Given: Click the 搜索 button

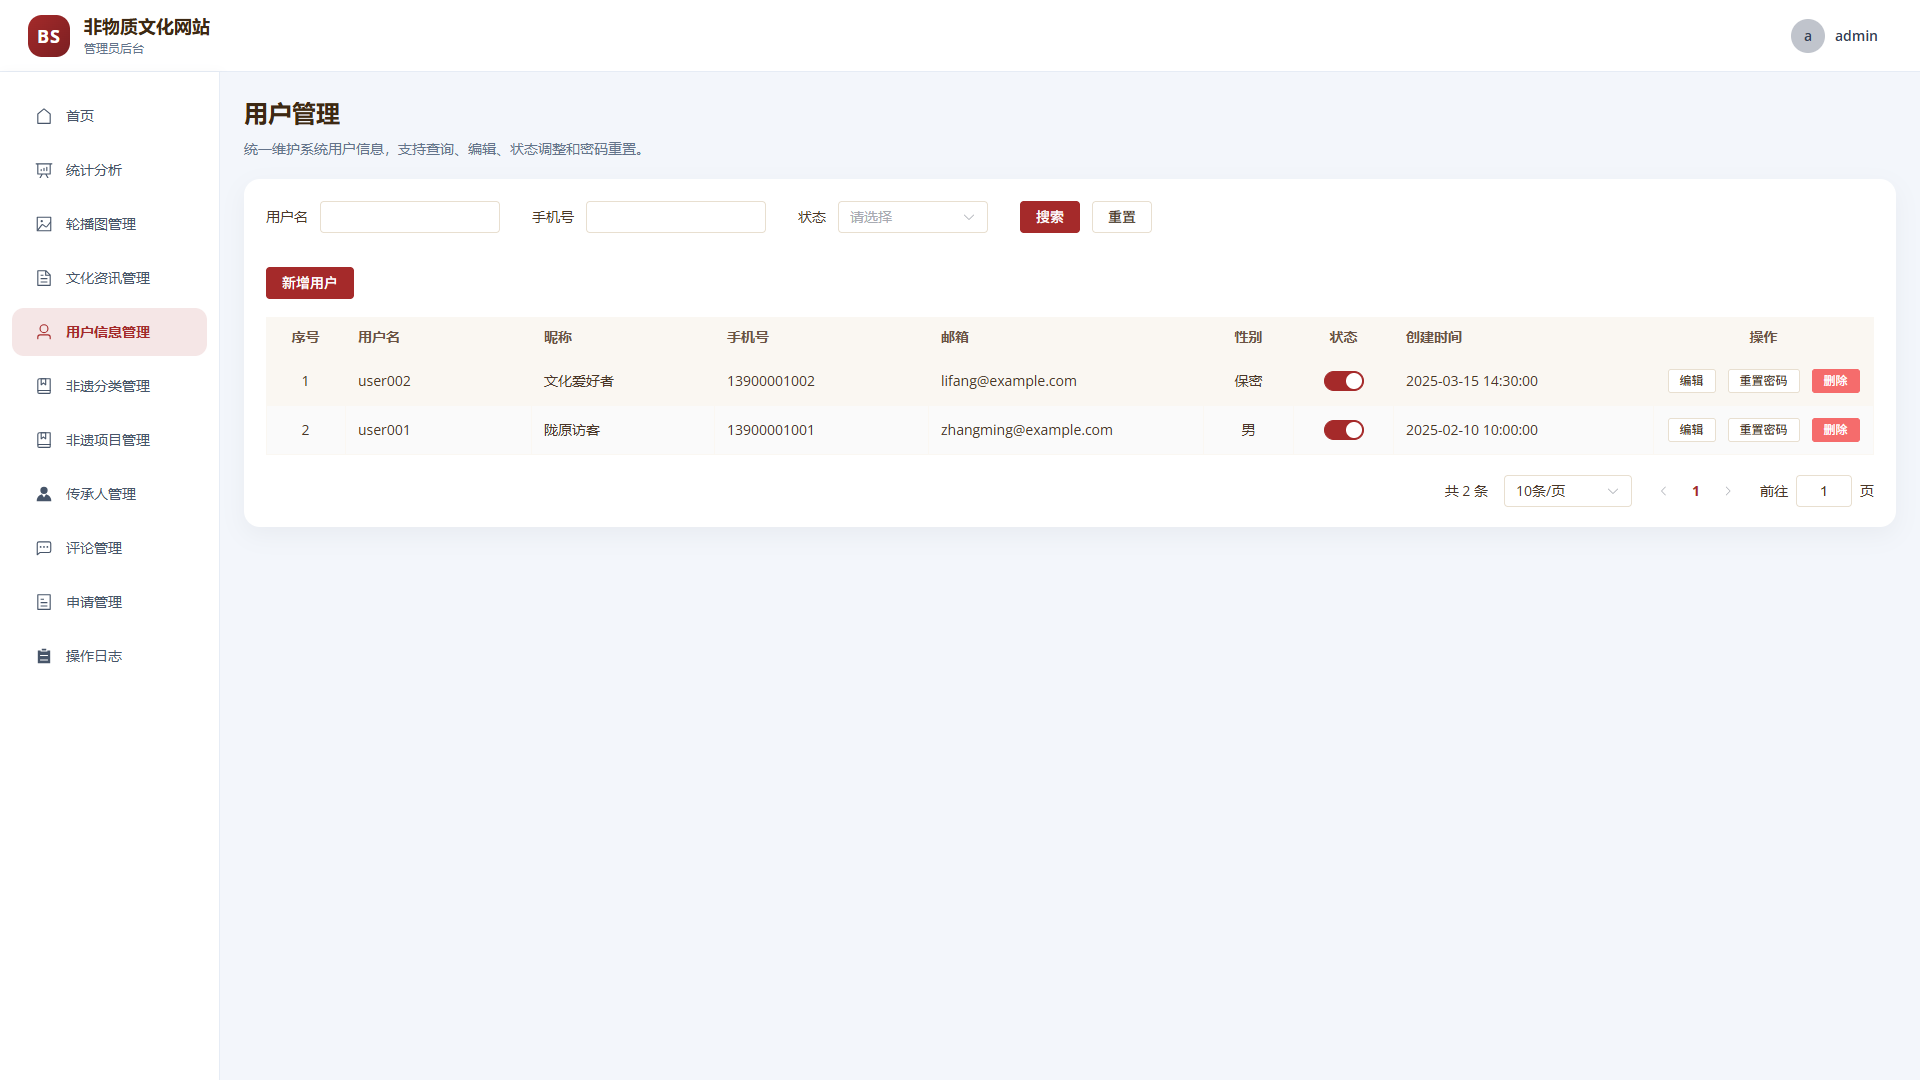Looking at the screenshot, I should pos(1050,217).
